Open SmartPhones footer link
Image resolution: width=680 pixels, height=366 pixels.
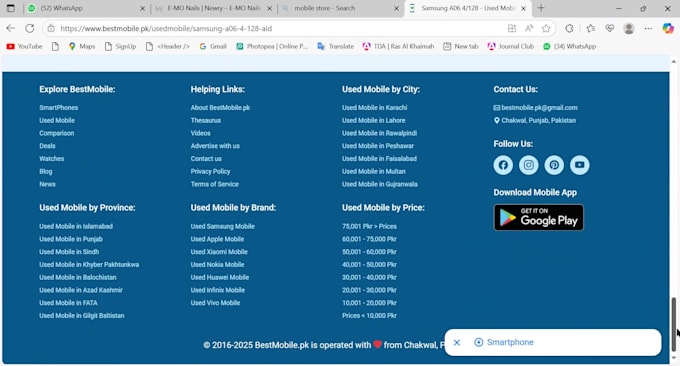tap(59, 108)
